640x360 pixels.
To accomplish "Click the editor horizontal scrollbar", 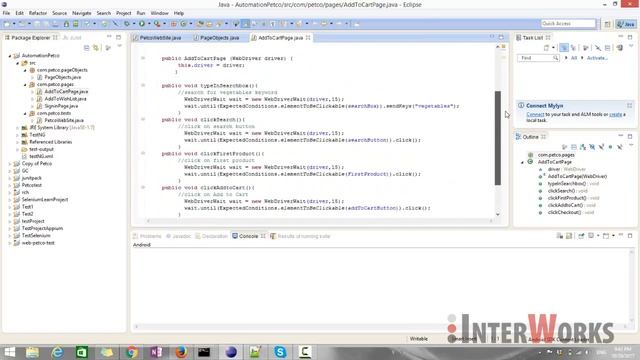I will [x=320, y=221].
